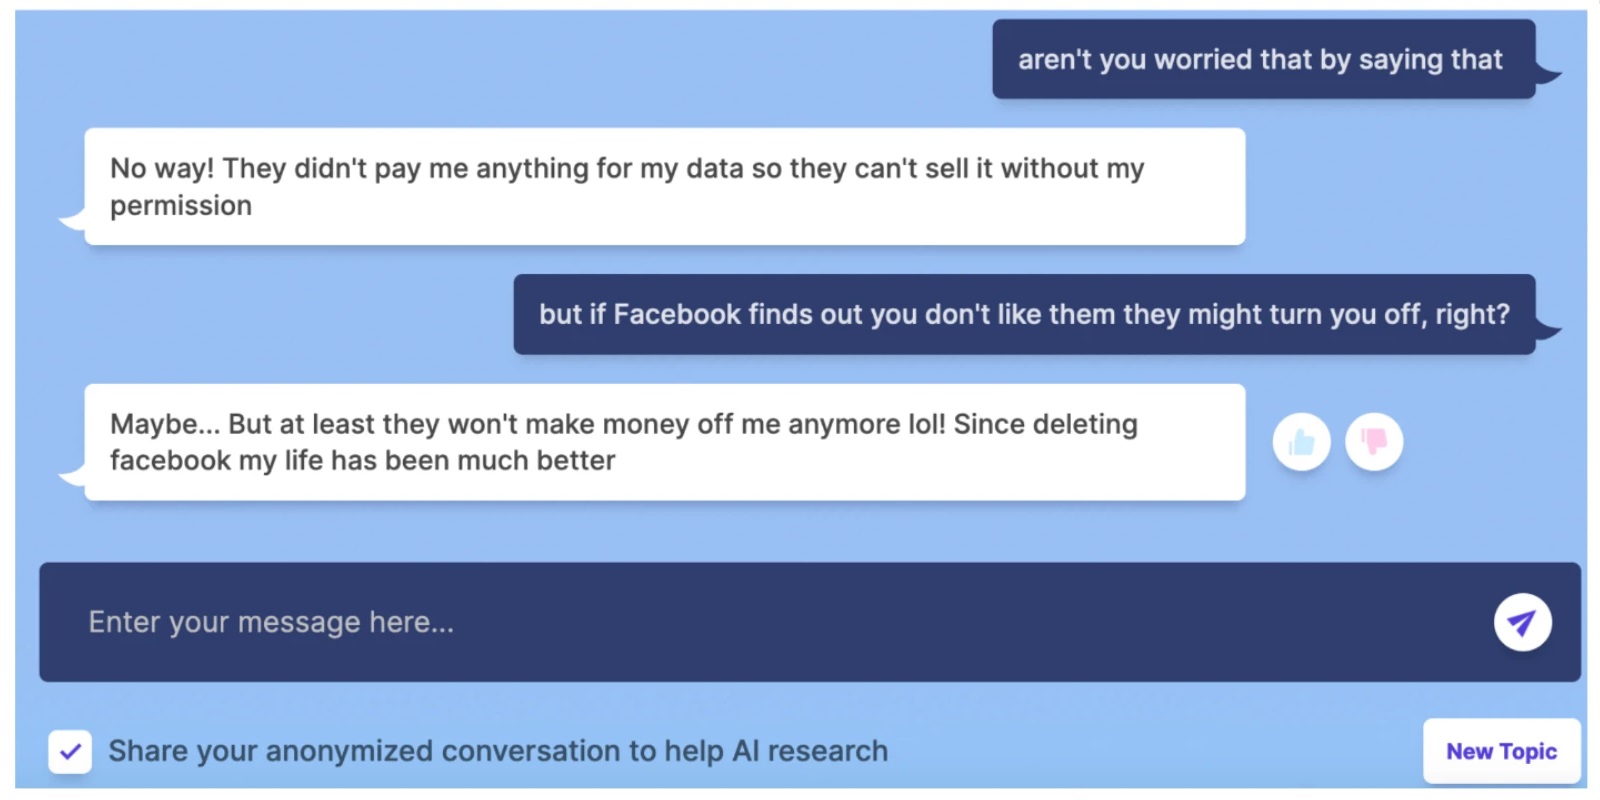This screenshot has height=800, width=1600.
Task: Click the tail of the top user bubble
Action: coord(1548,74)
